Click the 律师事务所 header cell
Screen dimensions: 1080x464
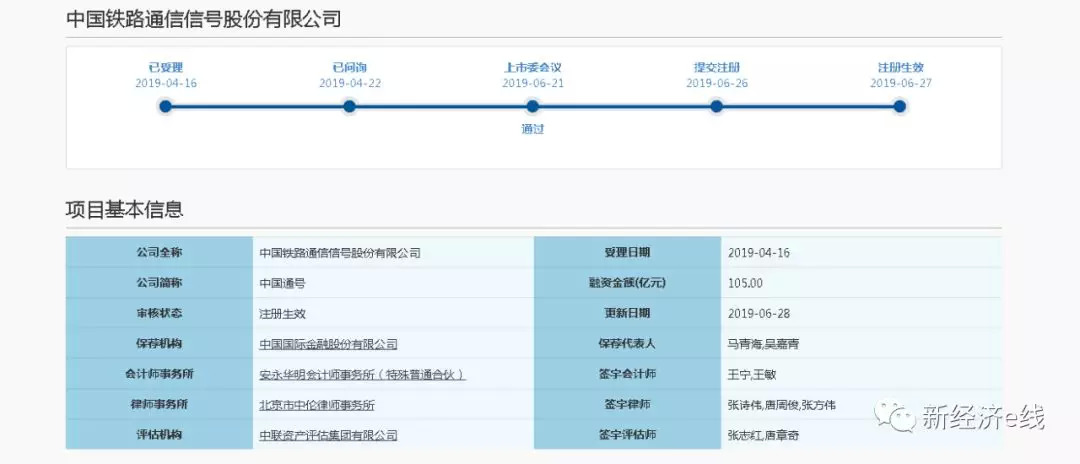coord(159,403)
